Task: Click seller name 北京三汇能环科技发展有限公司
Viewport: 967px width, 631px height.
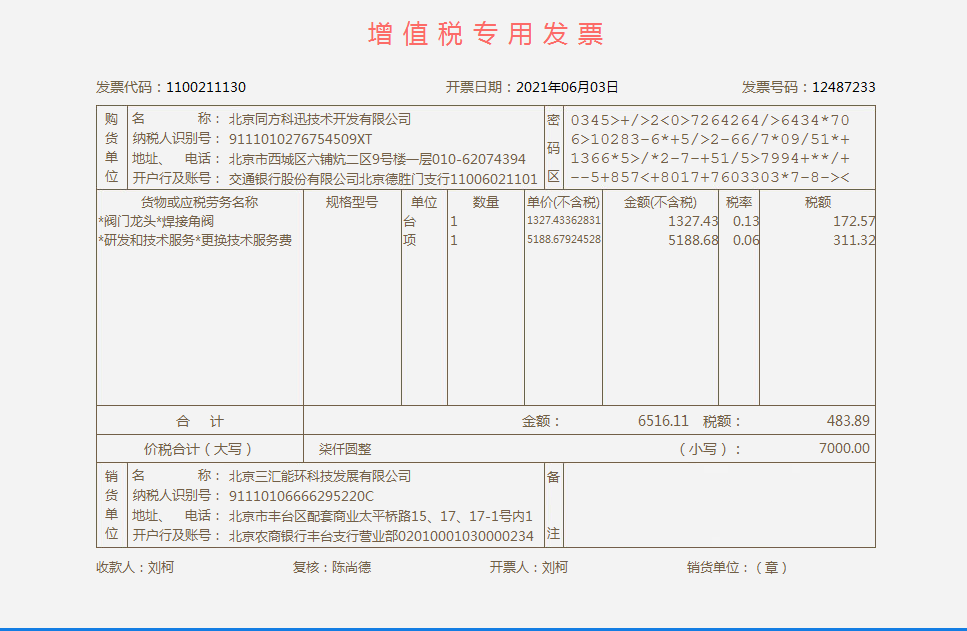Action: coord(319,476)
